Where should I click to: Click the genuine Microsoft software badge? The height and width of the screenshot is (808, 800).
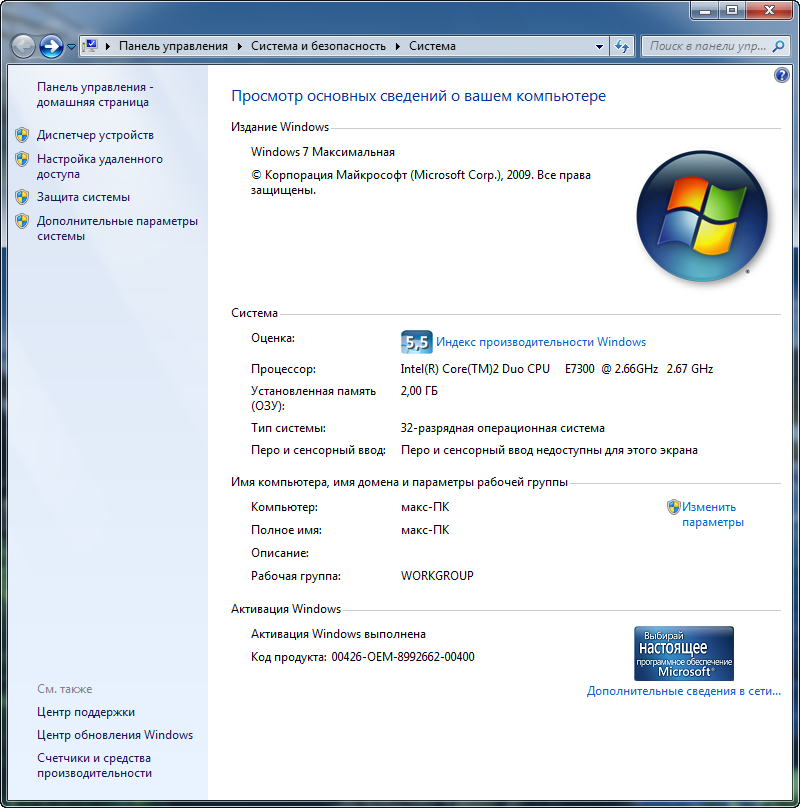click(x=684, y=653)
